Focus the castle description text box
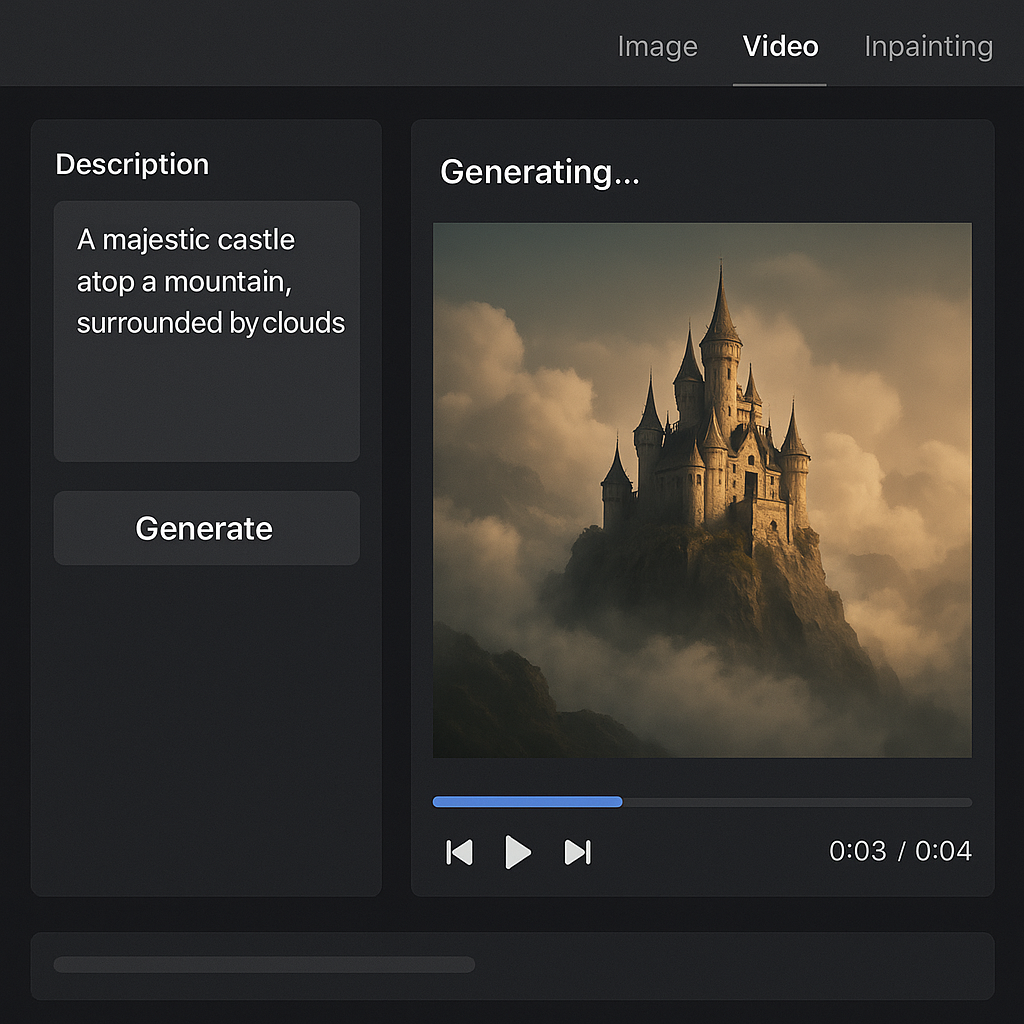The height and width of the screenshot is (1024, 1024). click(x=206, y=331)
